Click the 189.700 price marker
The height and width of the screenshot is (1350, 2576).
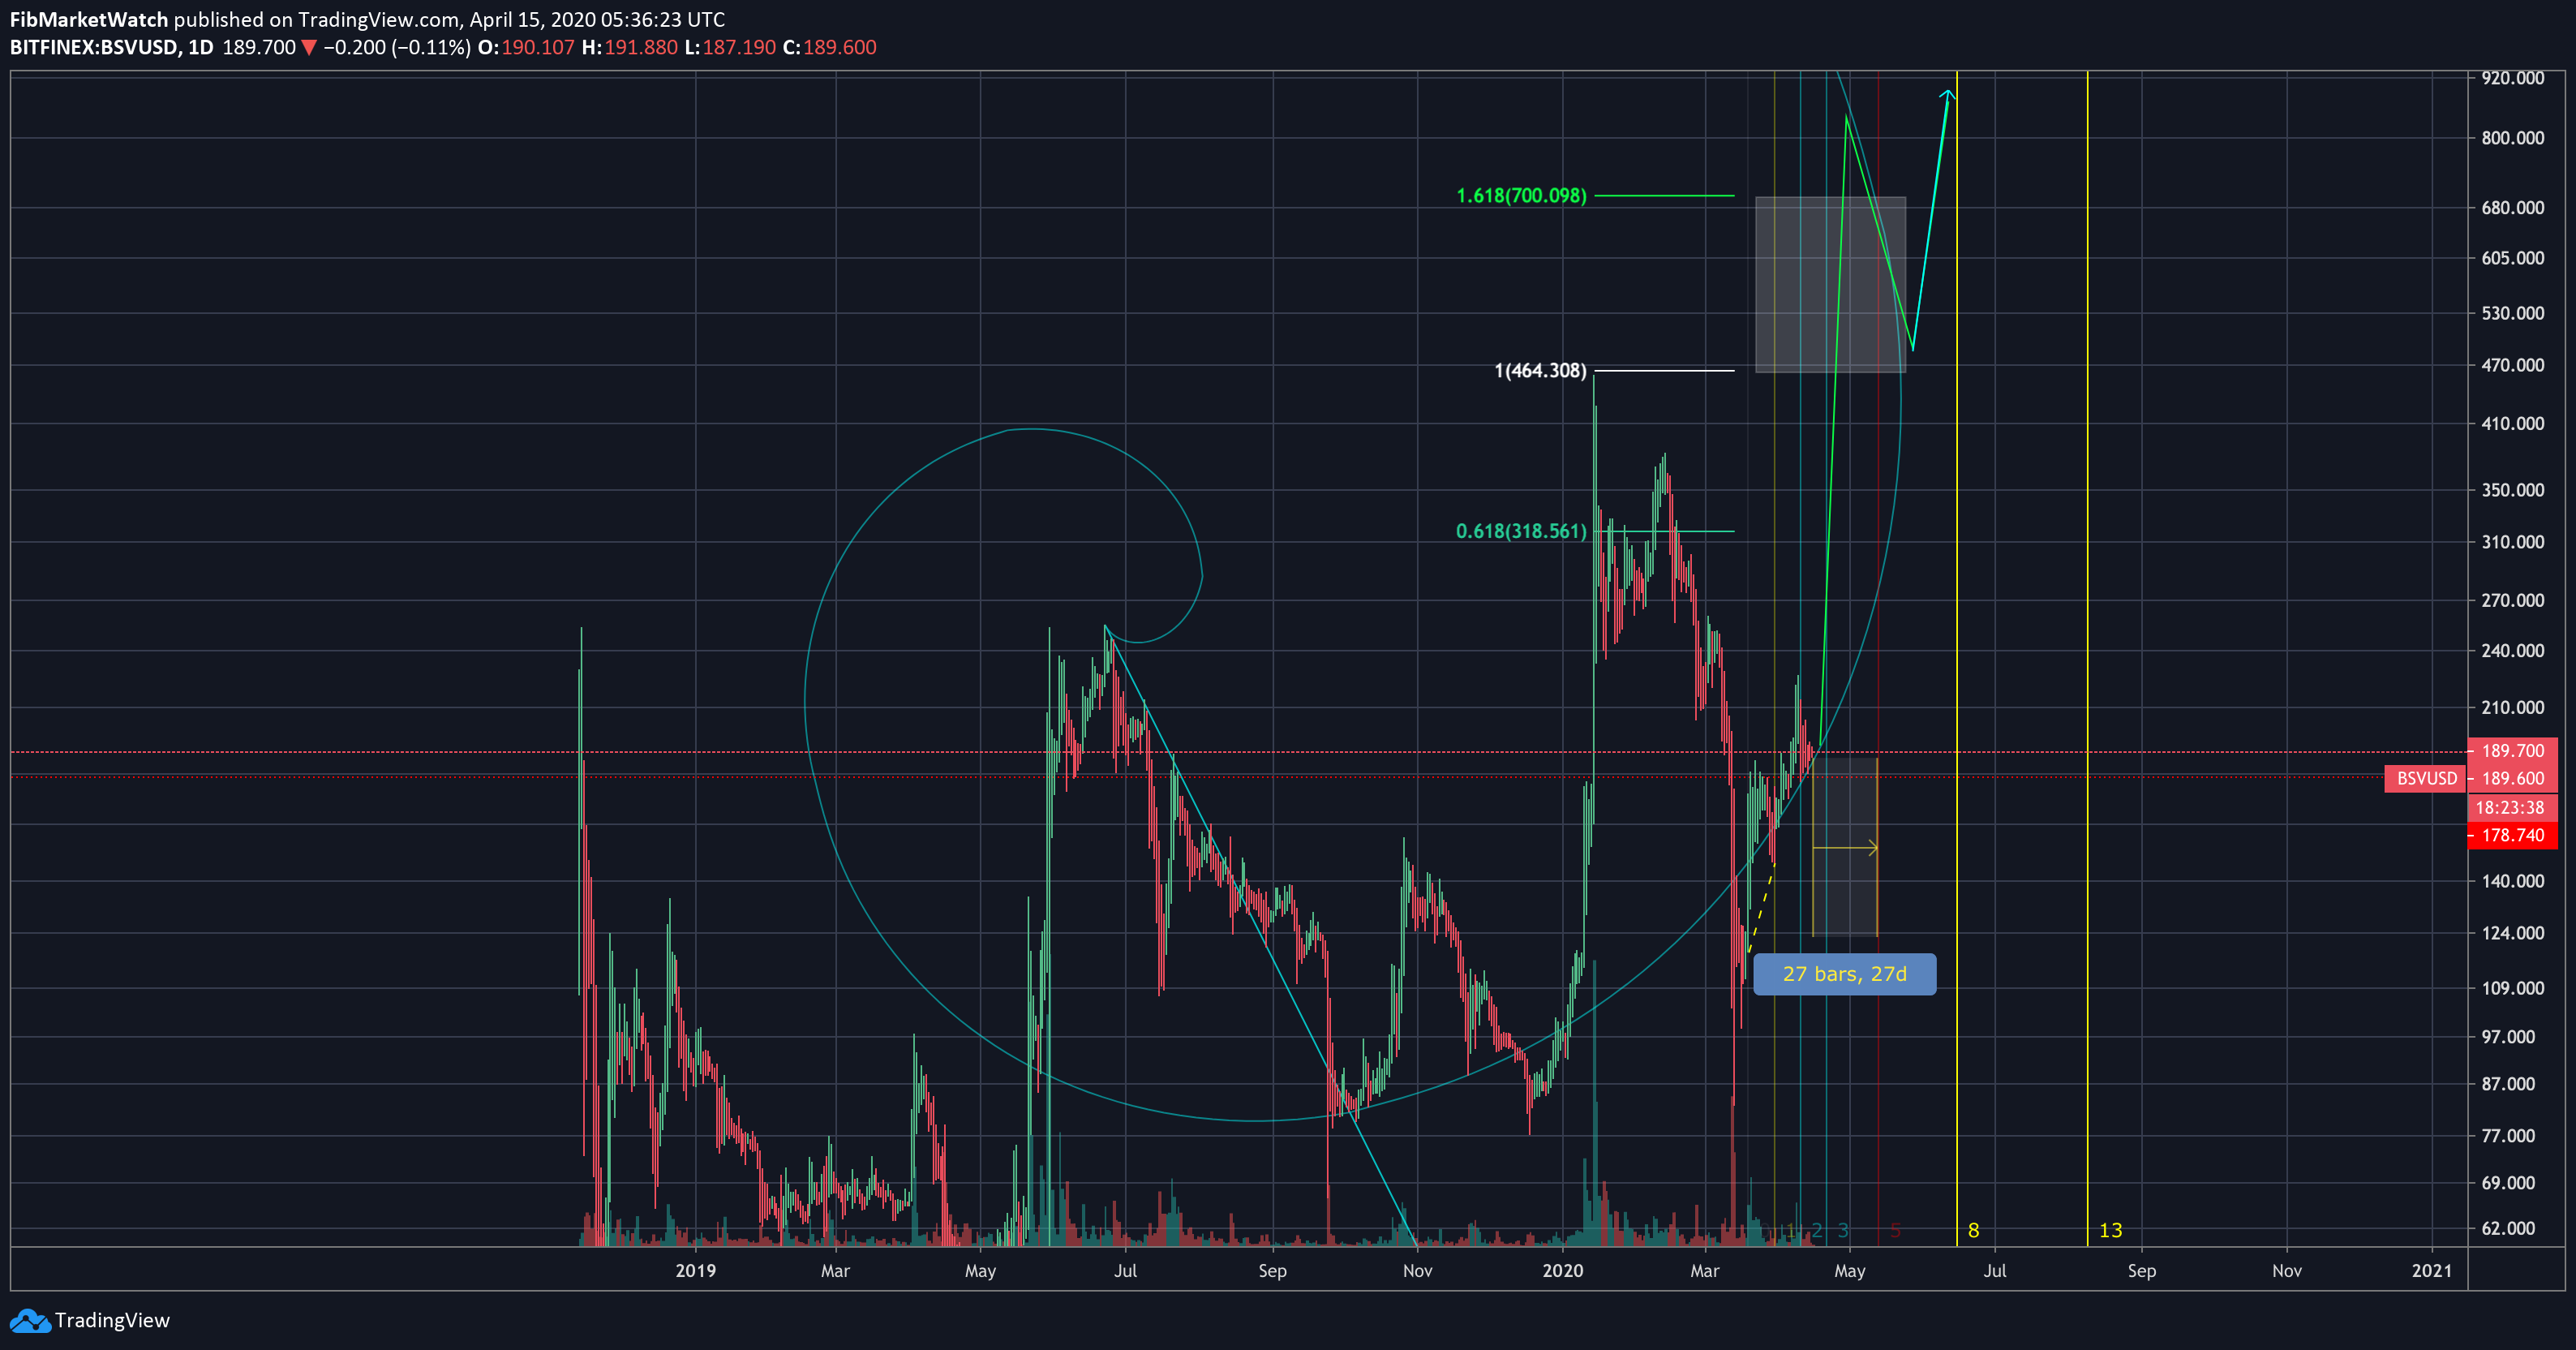click(x=2512, y=751)
